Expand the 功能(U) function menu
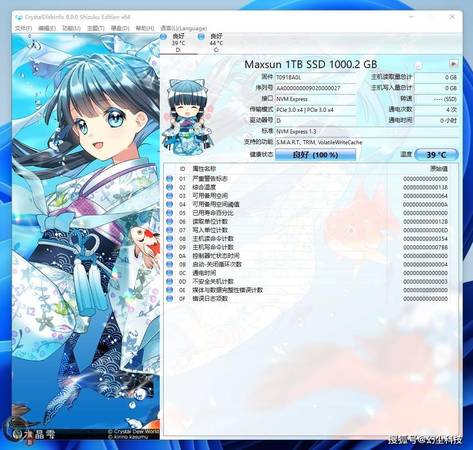Image resolution: width=473 pixels, height=450 pixels. (x=72, y=28)
